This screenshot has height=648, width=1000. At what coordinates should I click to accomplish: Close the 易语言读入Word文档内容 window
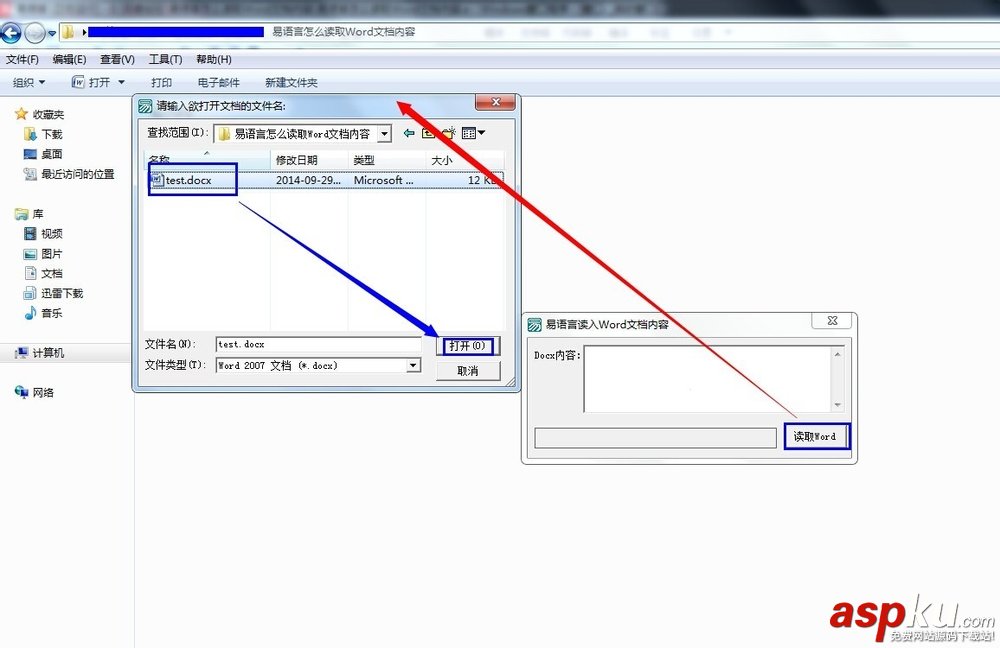832,321
